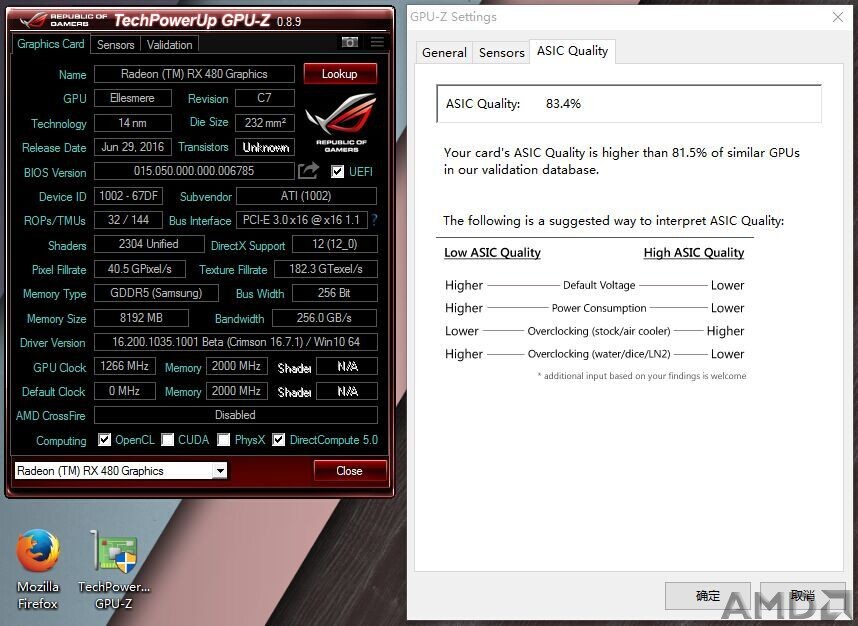This screenshot has width=858, height=626.
Task: Click the red Close button in GPU-Z
Action: click(x=350, y=471)
